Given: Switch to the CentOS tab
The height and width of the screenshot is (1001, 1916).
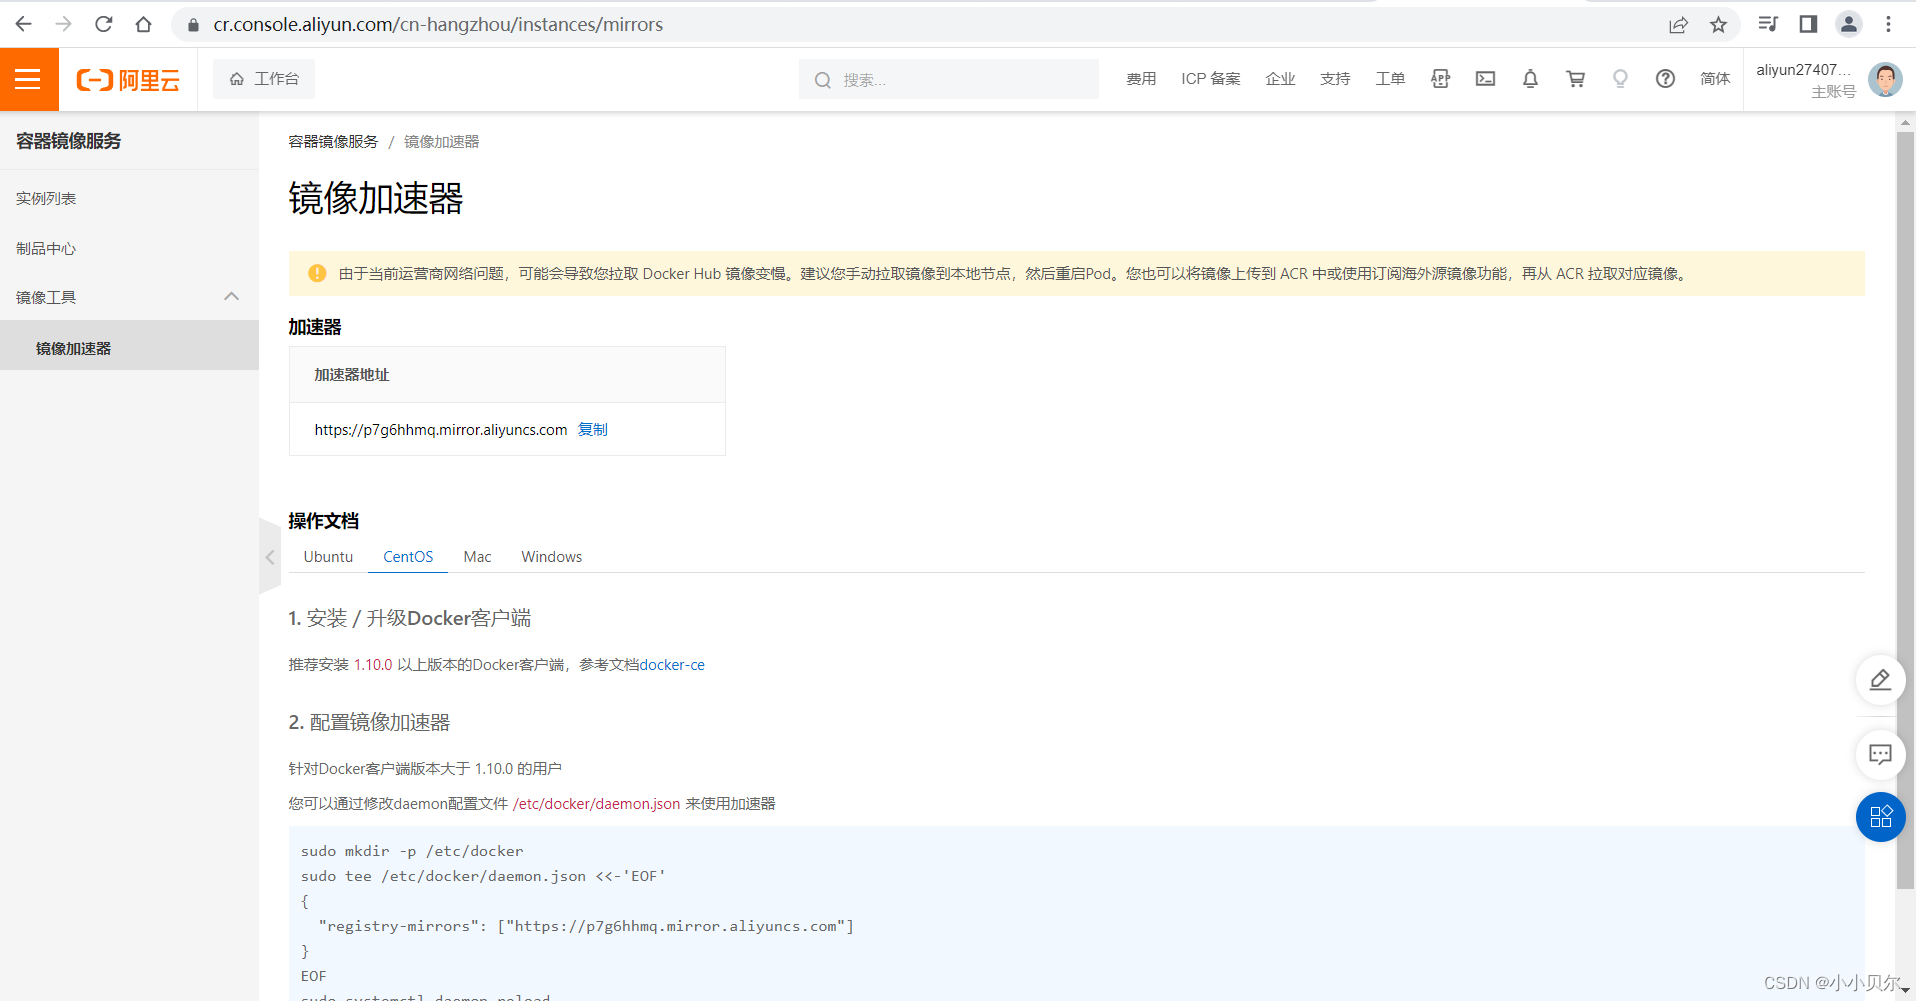Looking at the screenshot, I should 408,557.
